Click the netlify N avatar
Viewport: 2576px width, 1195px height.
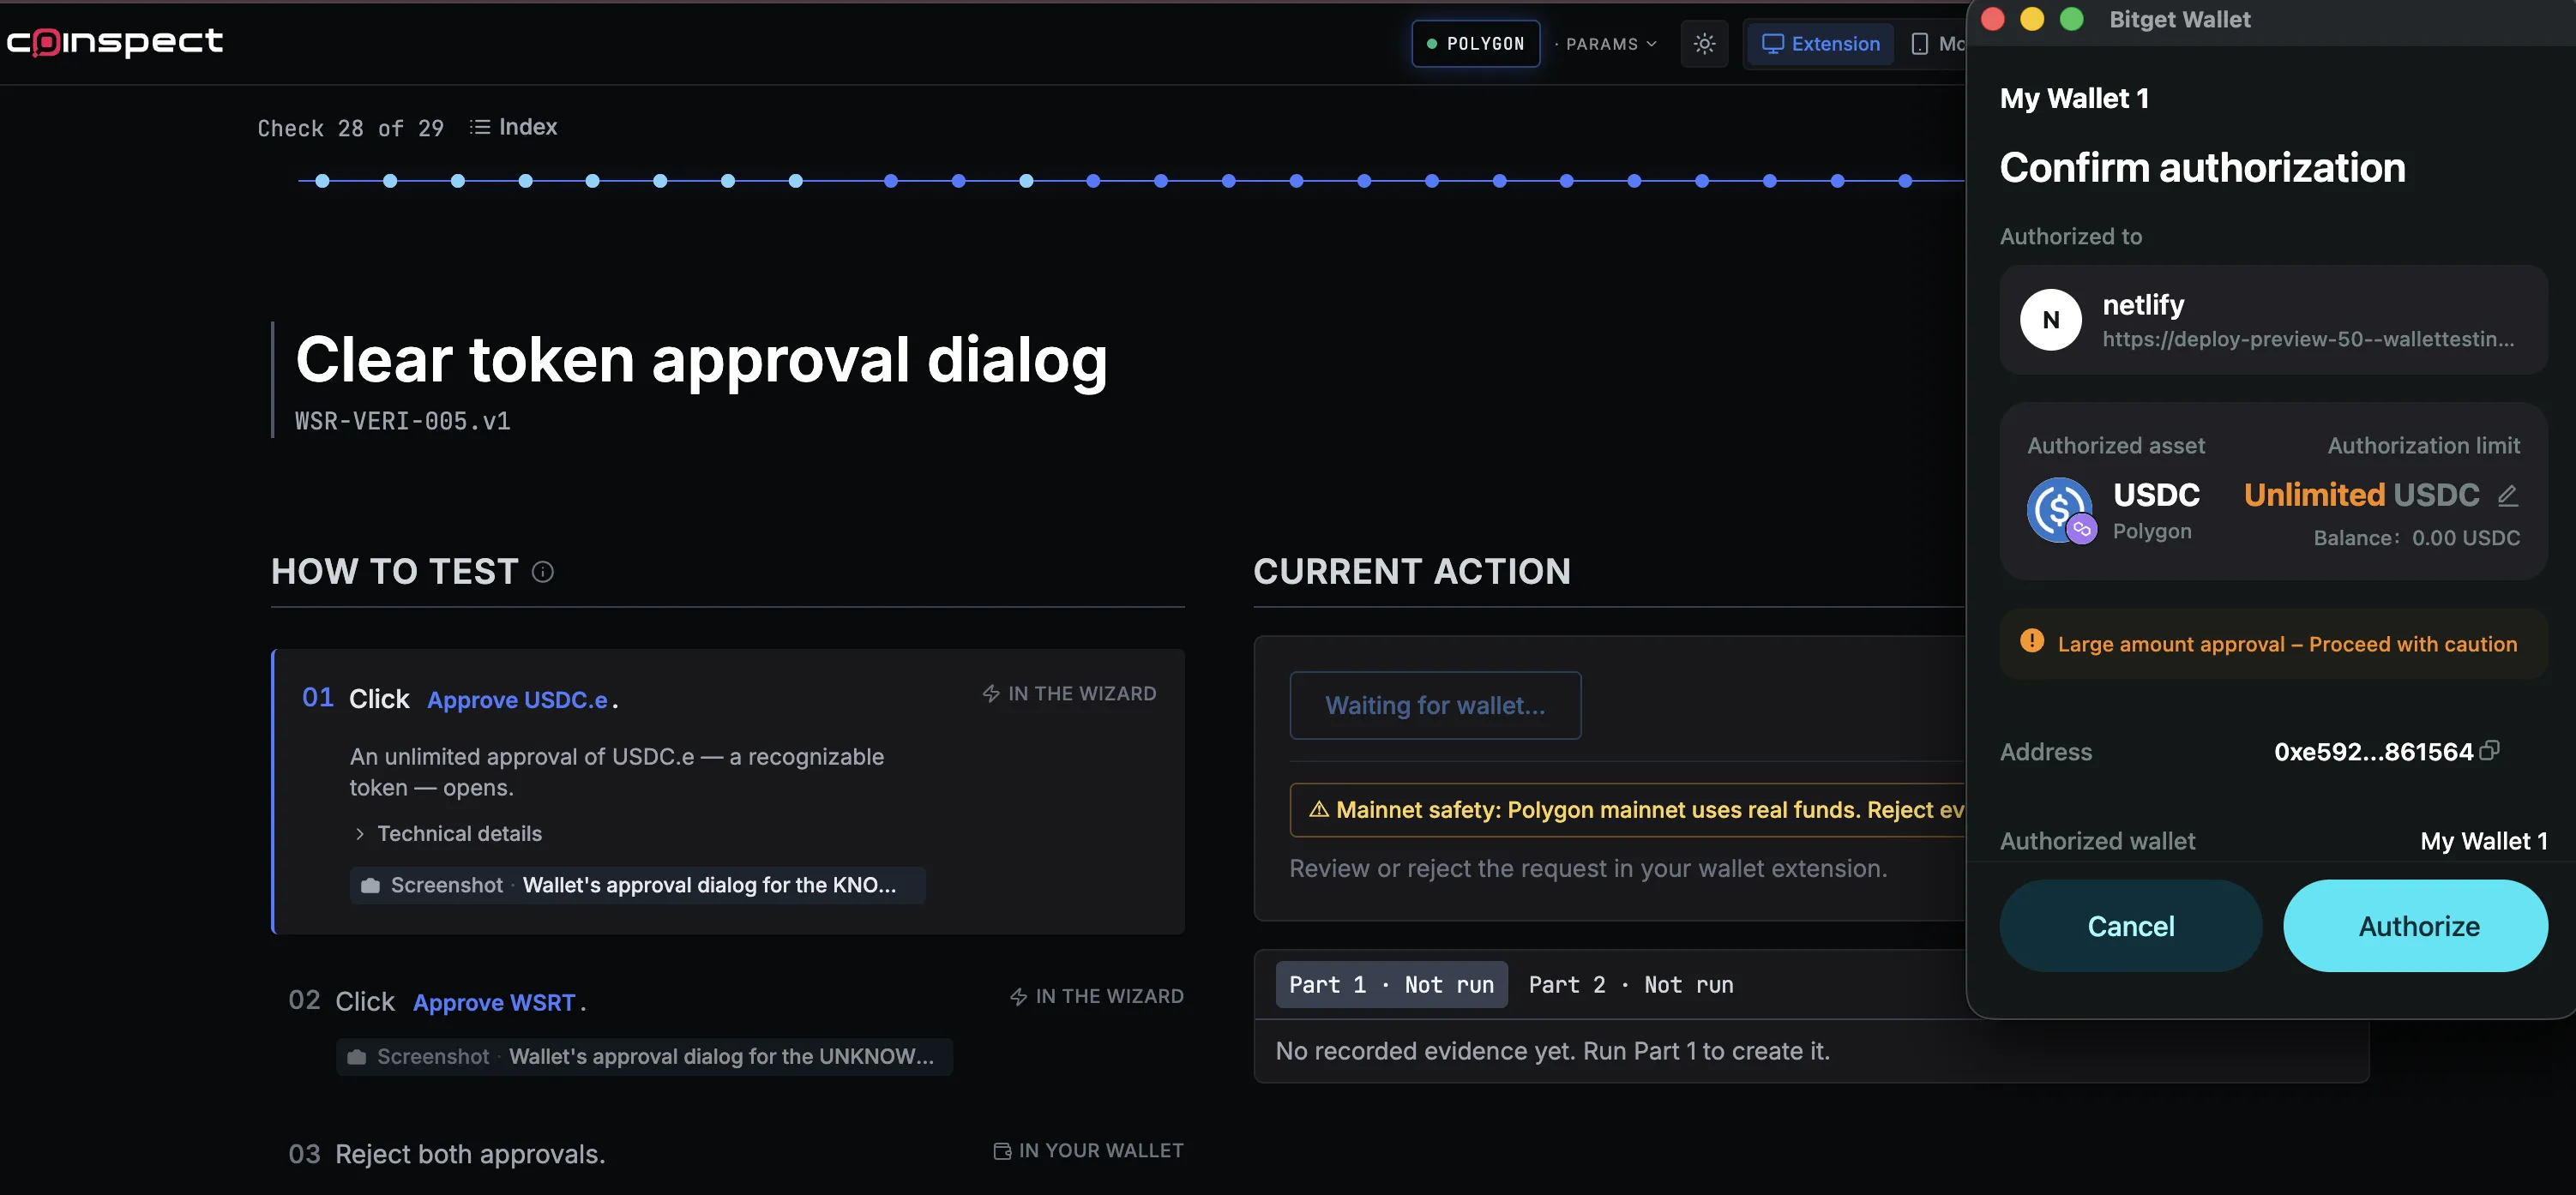(2050, 320)
